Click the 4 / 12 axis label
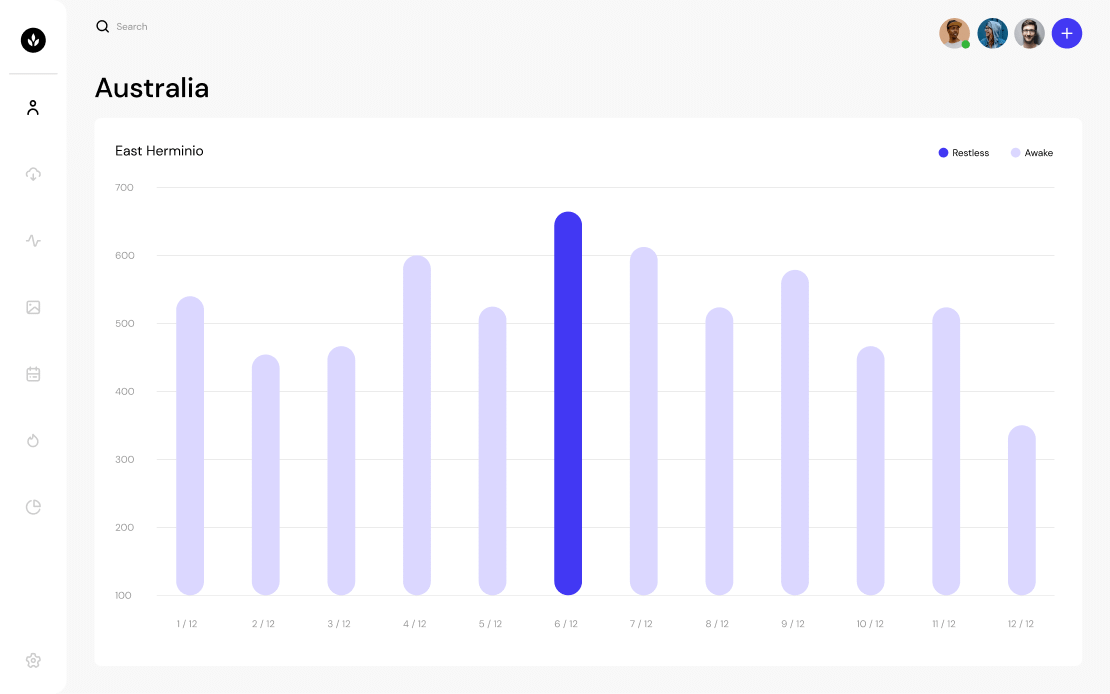Image resolution: width=1110 pixels, height=694 pixels. 415,624
